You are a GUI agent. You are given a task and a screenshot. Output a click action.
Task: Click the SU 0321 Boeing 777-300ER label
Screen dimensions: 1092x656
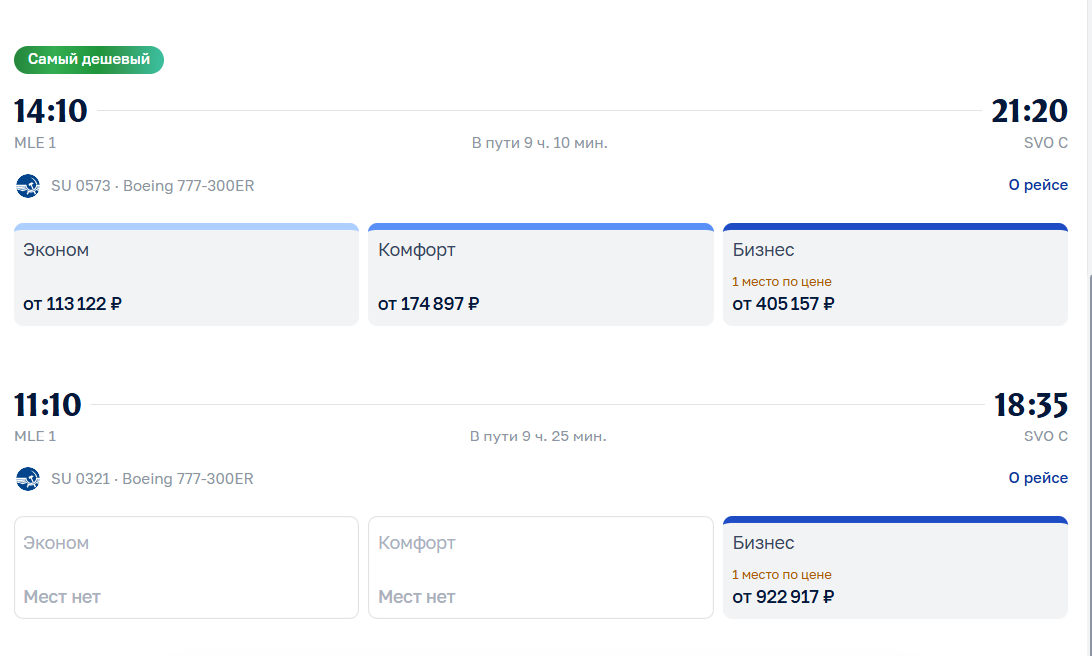pyautogui.click(x=152, y=479)
